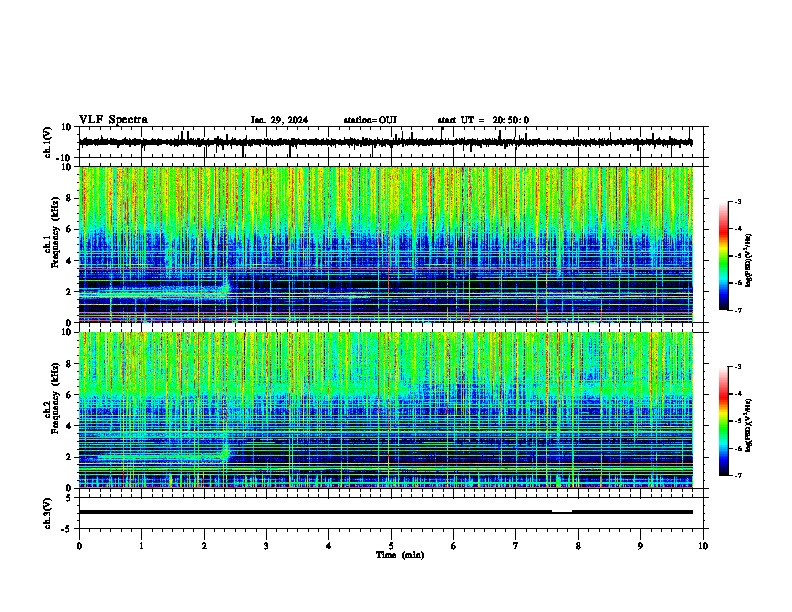
Task: Click the 'ch.3(V)' axis label
Action: [48, 513]
